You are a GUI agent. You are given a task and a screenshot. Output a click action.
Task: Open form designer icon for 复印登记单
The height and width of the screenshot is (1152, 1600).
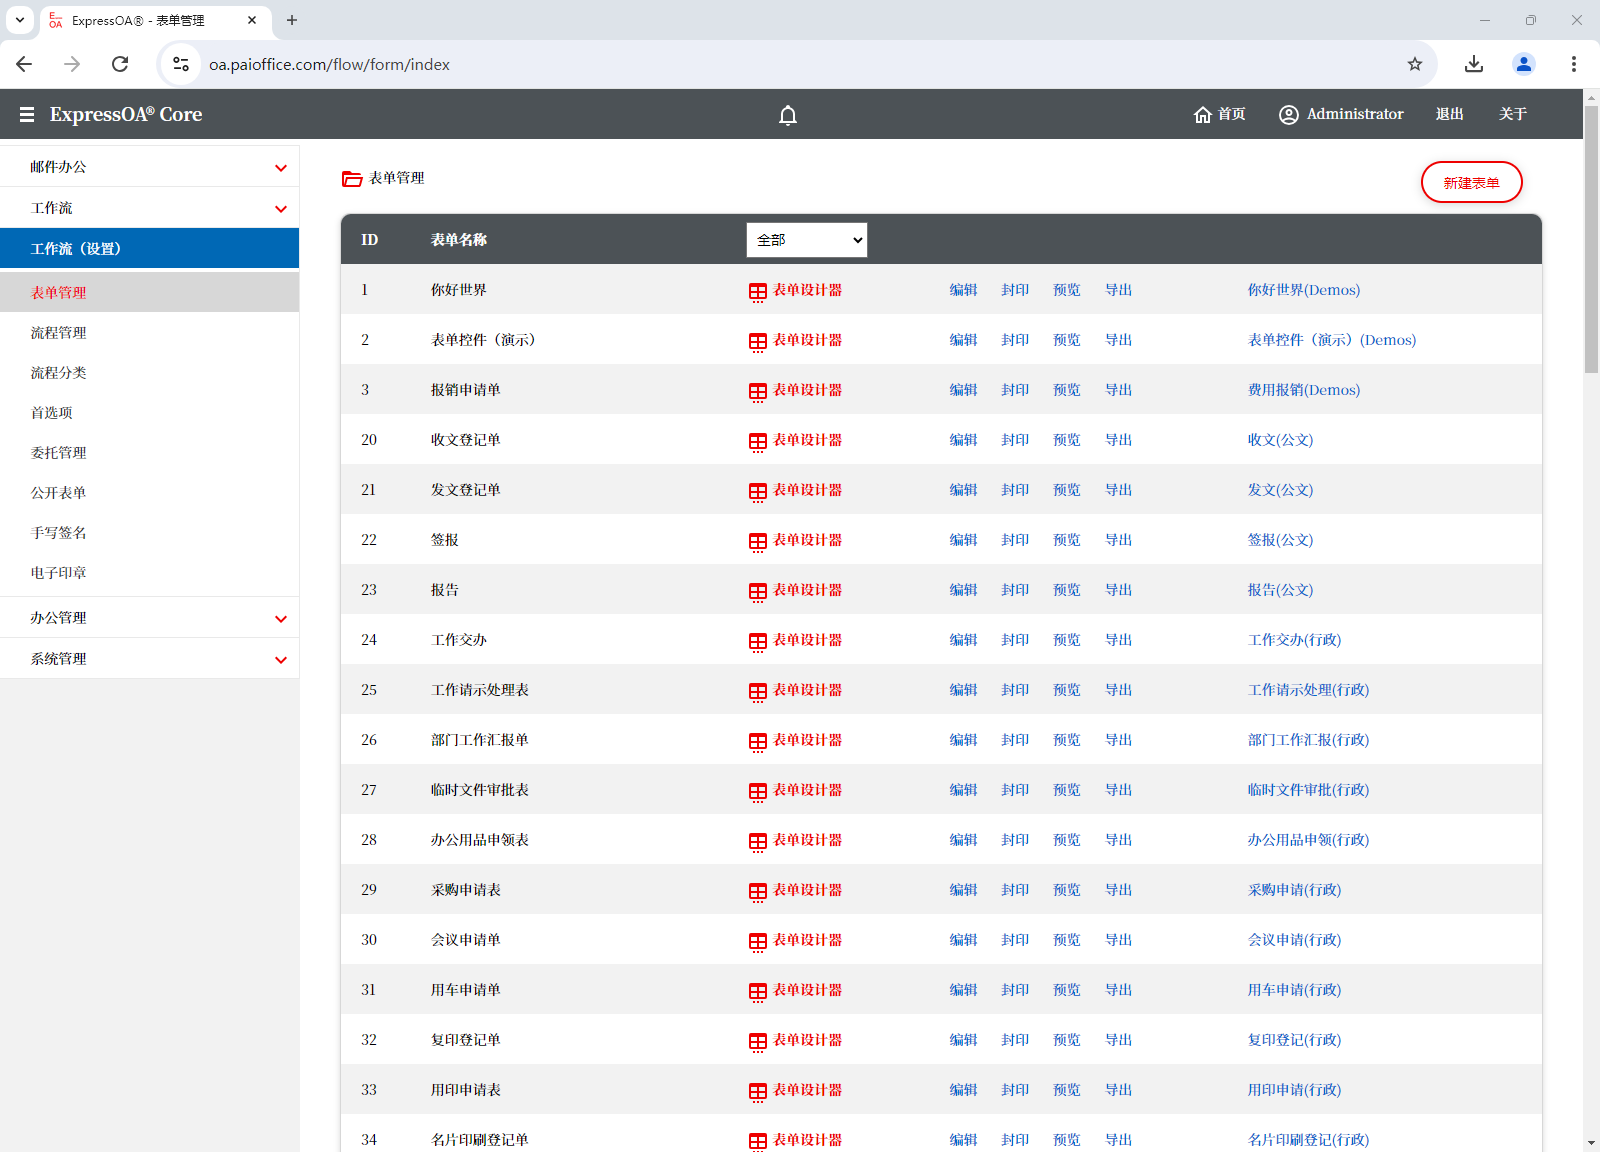758,1042
